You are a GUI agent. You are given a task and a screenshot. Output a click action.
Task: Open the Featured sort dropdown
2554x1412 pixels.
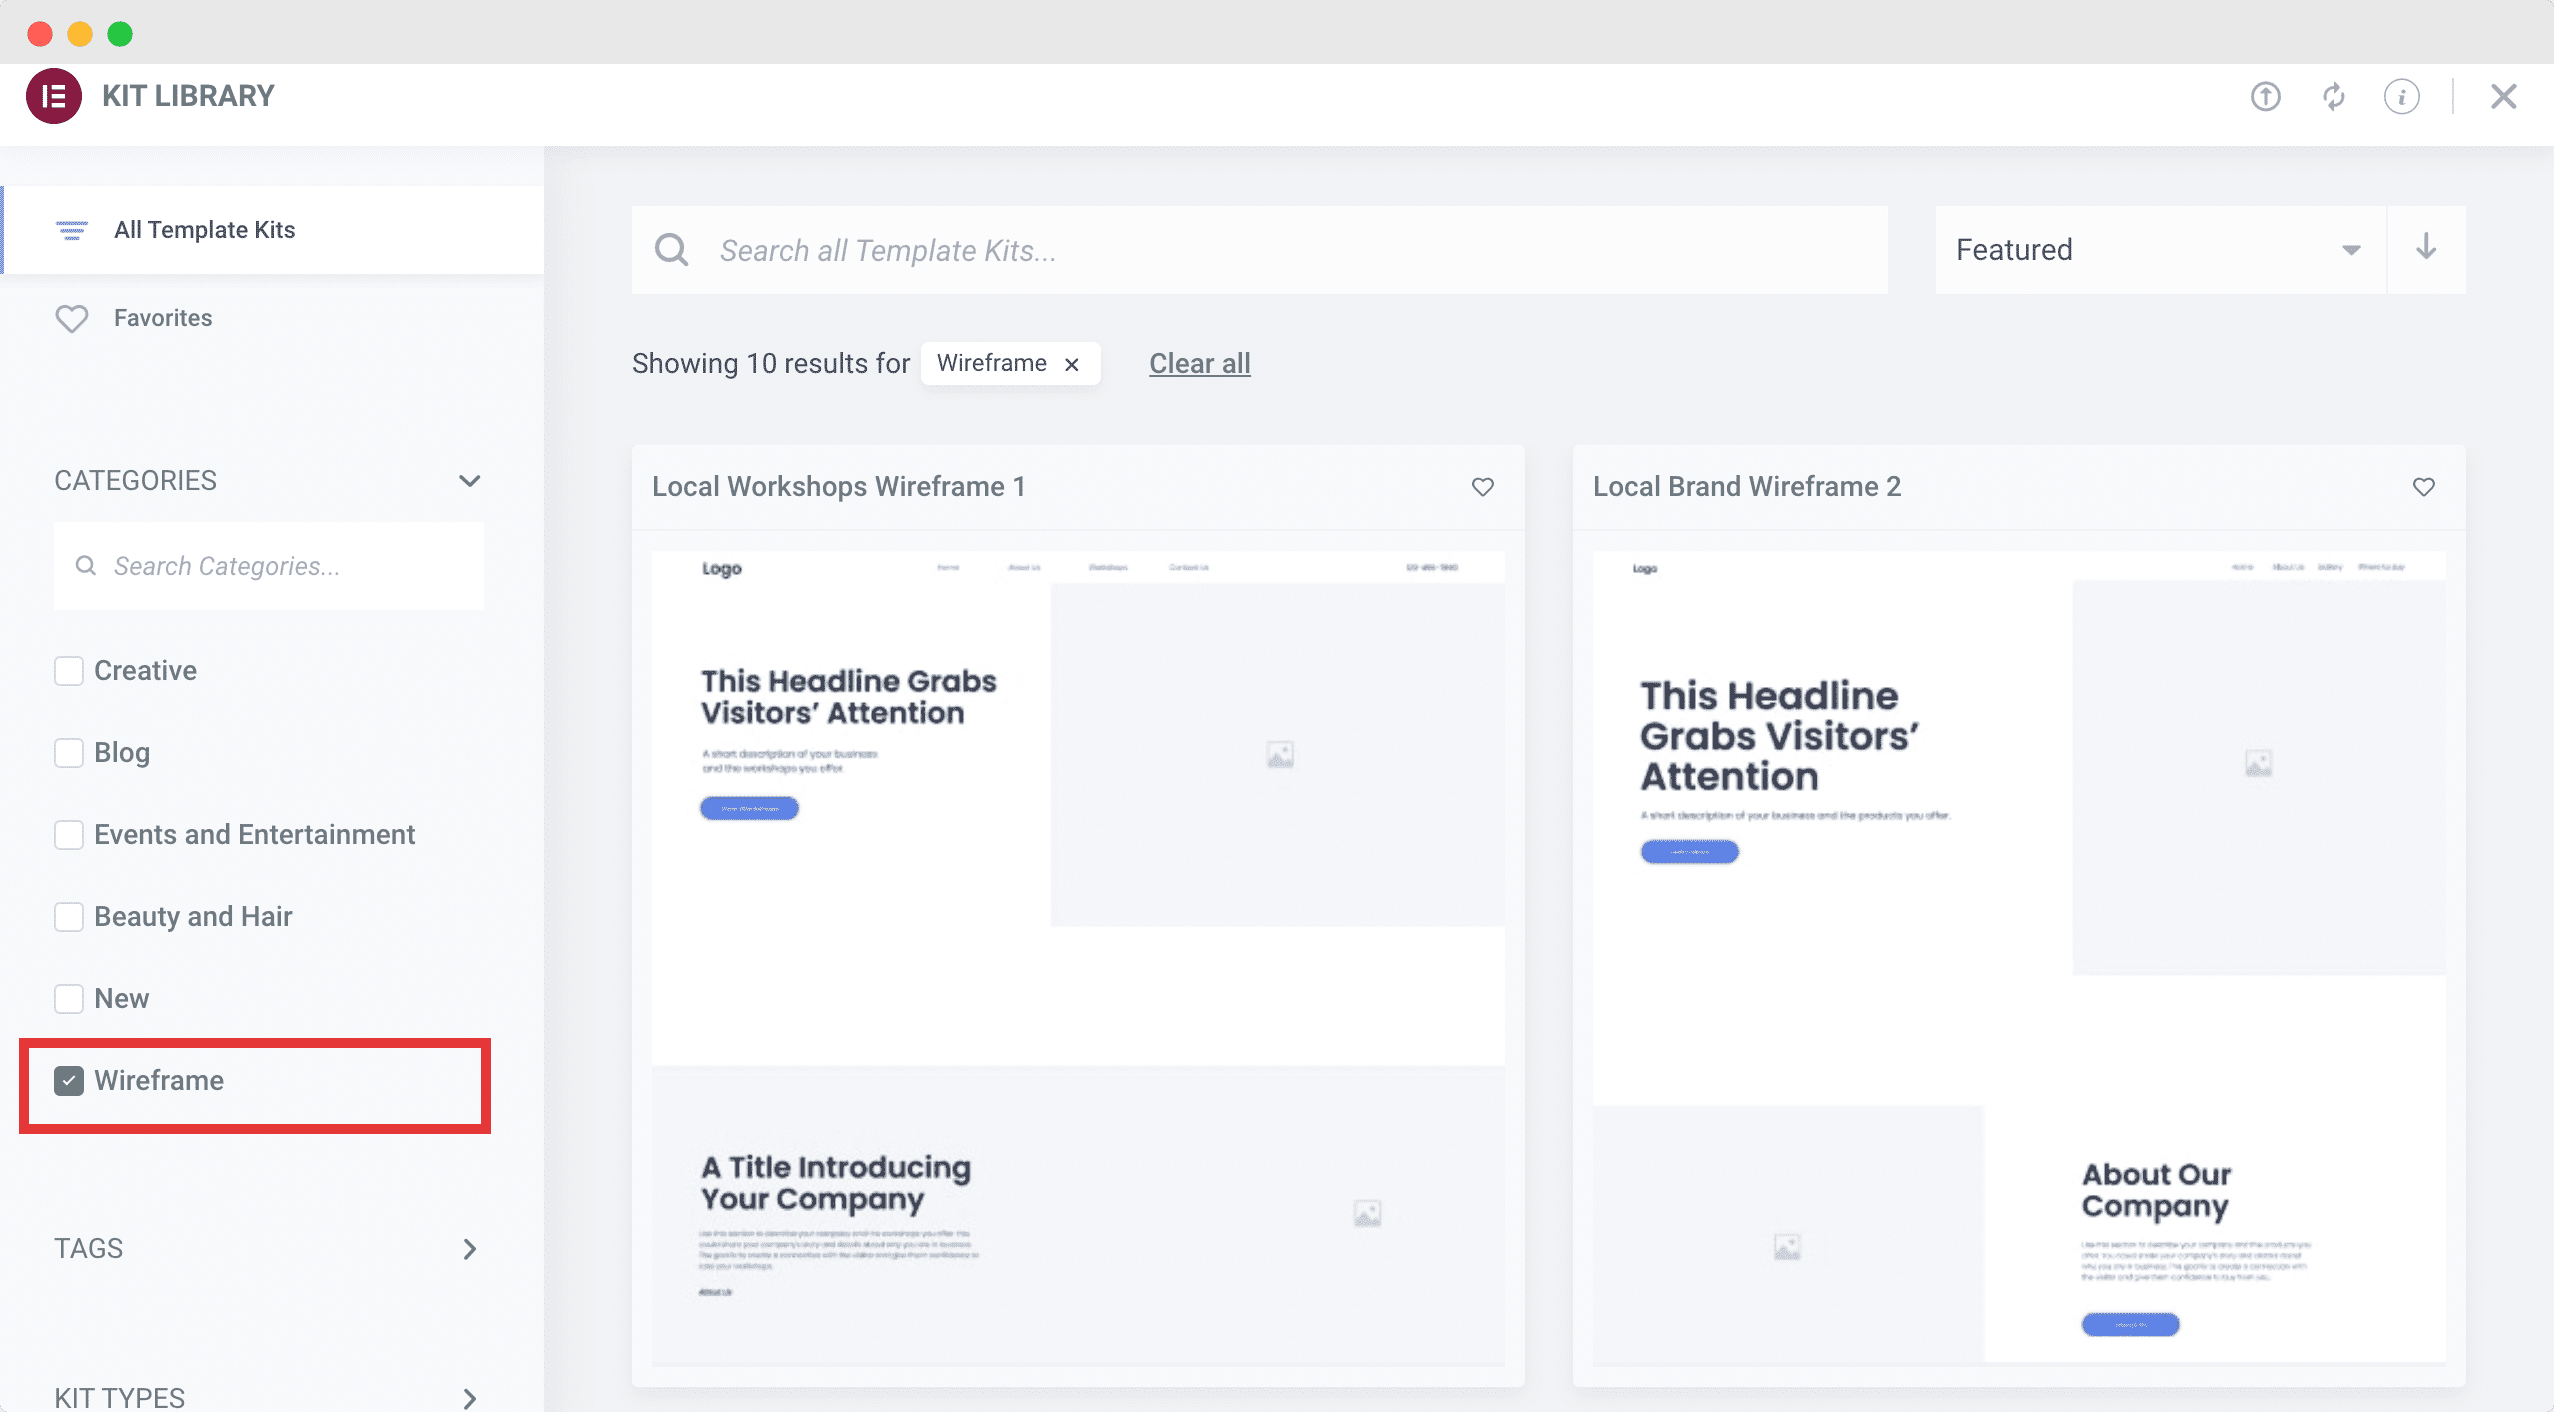[2158, 249]
